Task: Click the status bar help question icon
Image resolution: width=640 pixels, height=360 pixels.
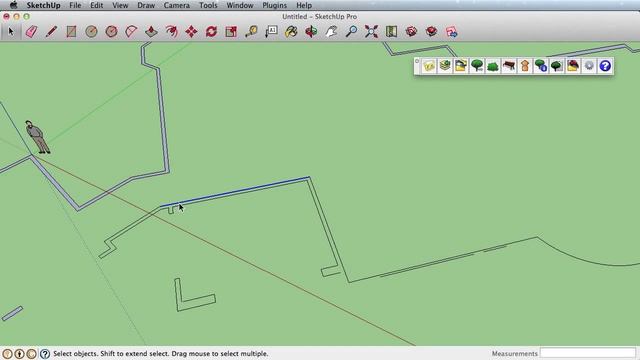Action: click(x=45, y=353)
